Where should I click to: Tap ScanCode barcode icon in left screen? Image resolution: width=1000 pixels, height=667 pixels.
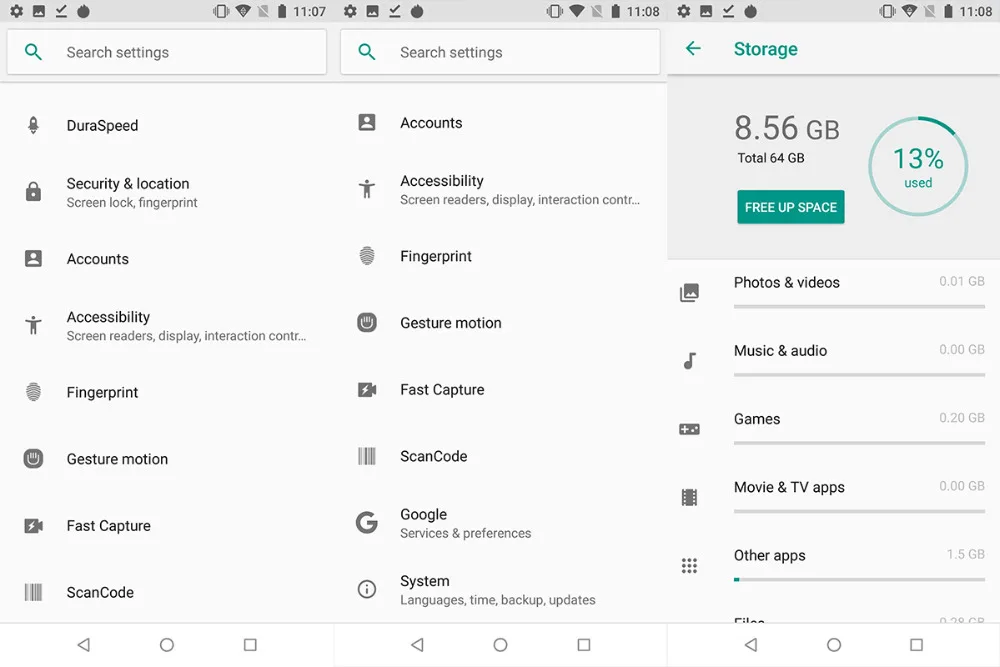33,592
